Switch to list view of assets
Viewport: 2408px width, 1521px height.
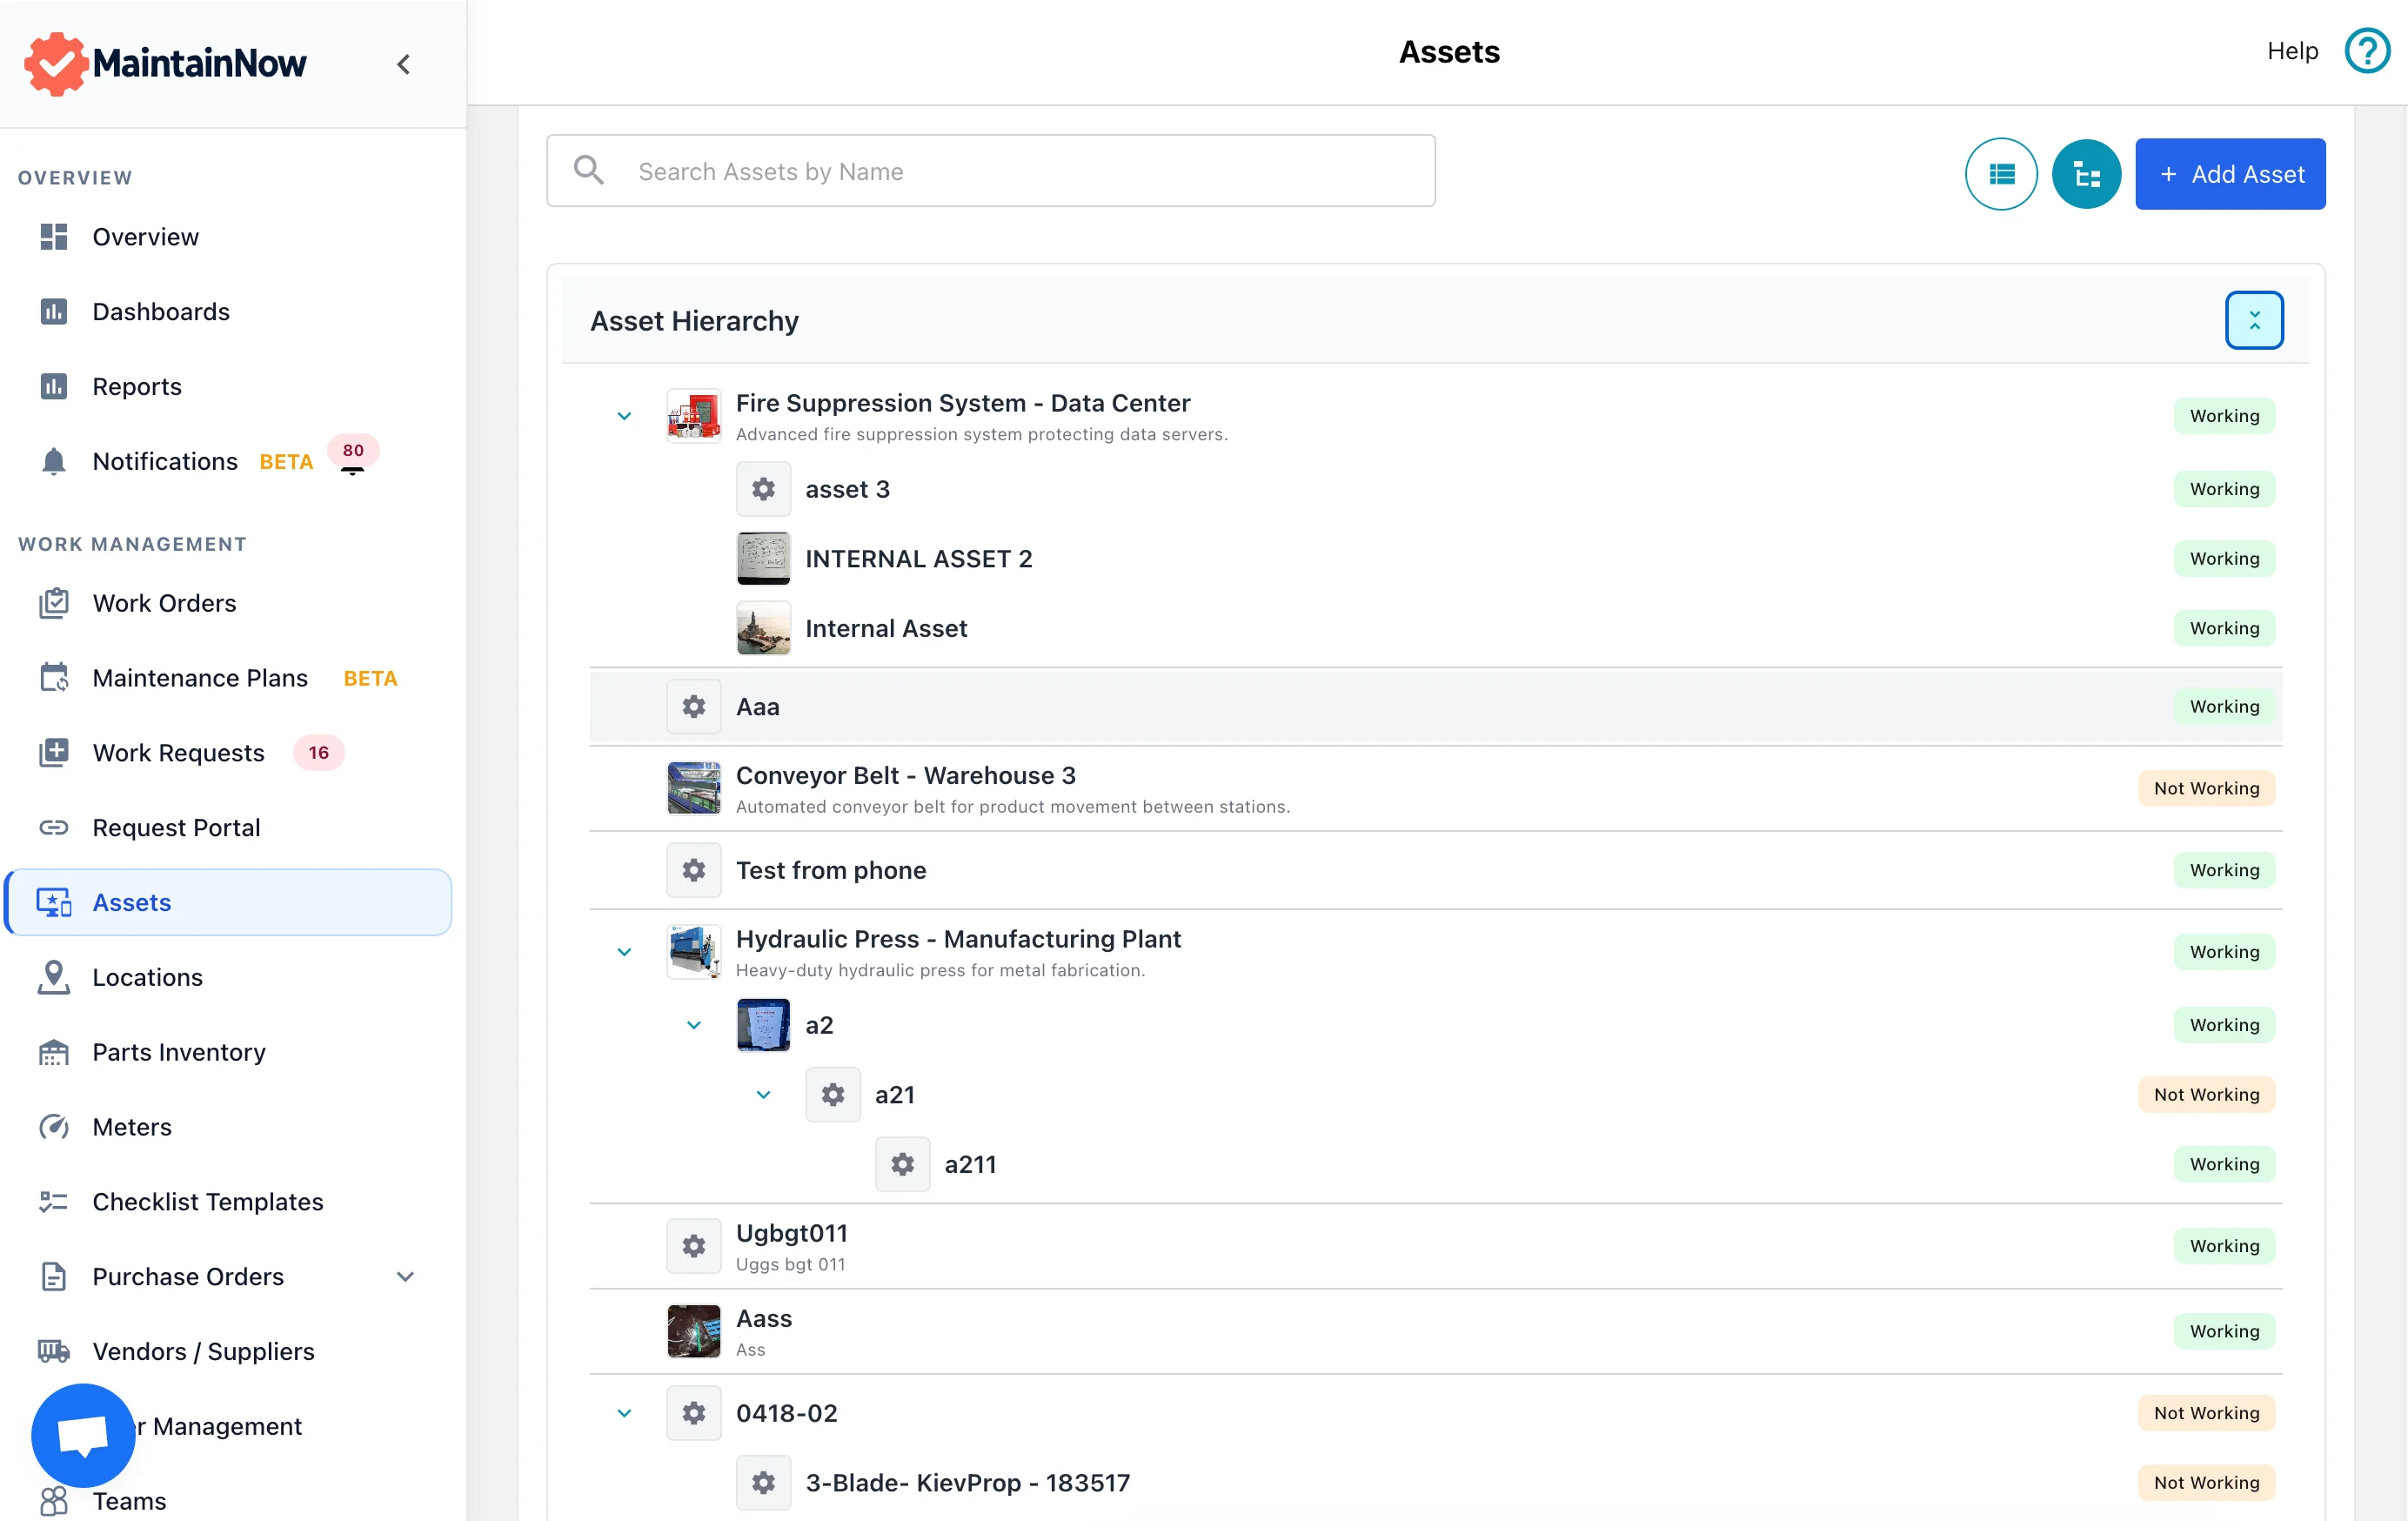point(2000,174)
